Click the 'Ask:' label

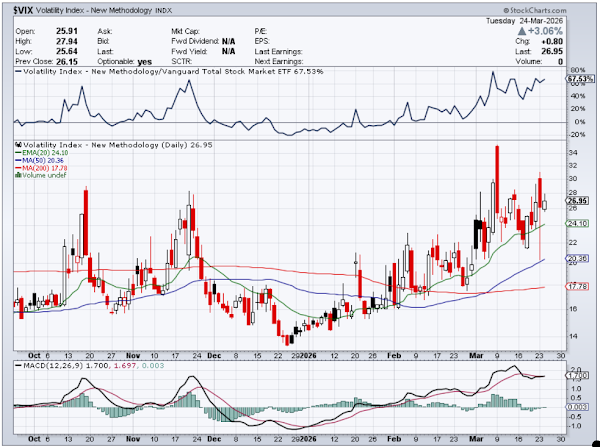coord(104,31)
